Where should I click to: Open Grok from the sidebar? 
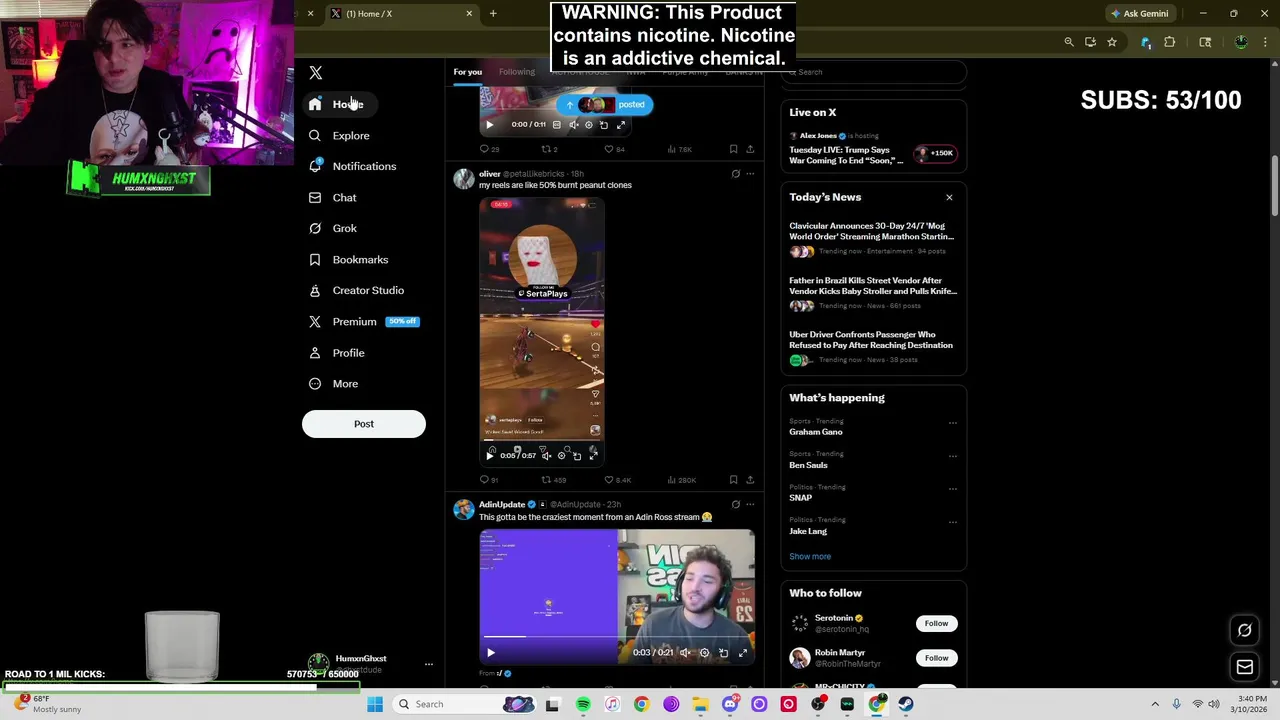tap(333, 228)
